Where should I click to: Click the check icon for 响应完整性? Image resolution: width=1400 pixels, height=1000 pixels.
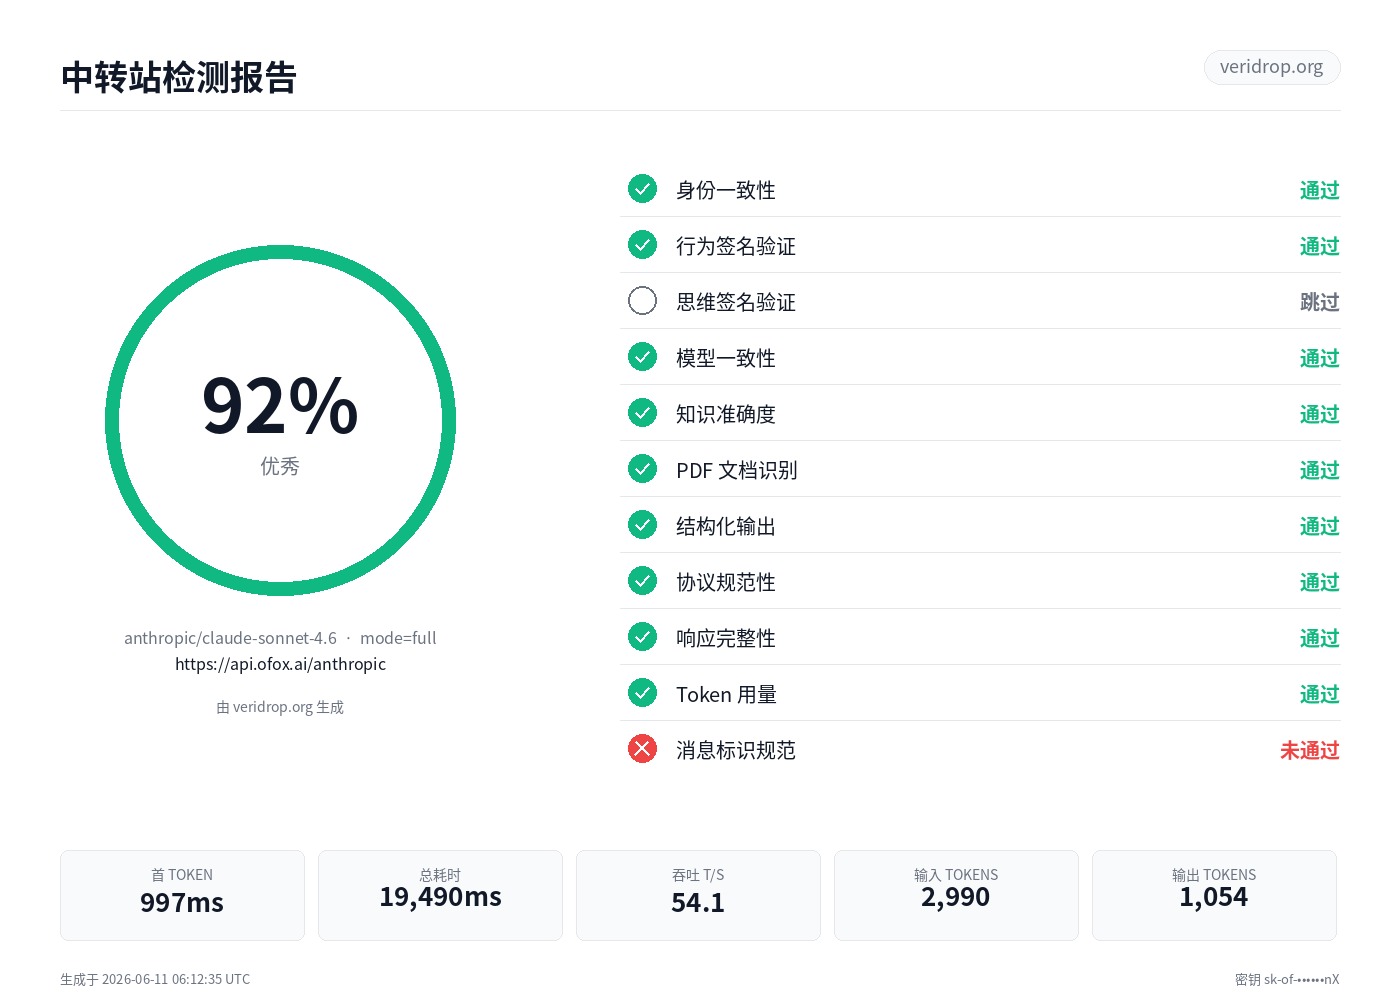pos(642,637)
